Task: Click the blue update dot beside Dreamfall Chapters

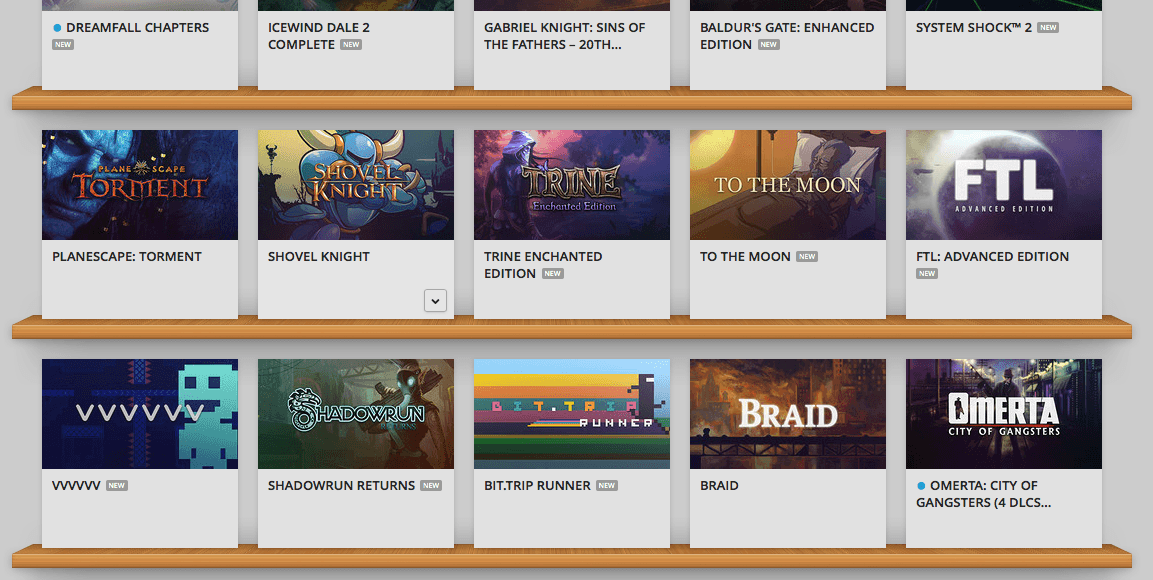Action: 57,28
